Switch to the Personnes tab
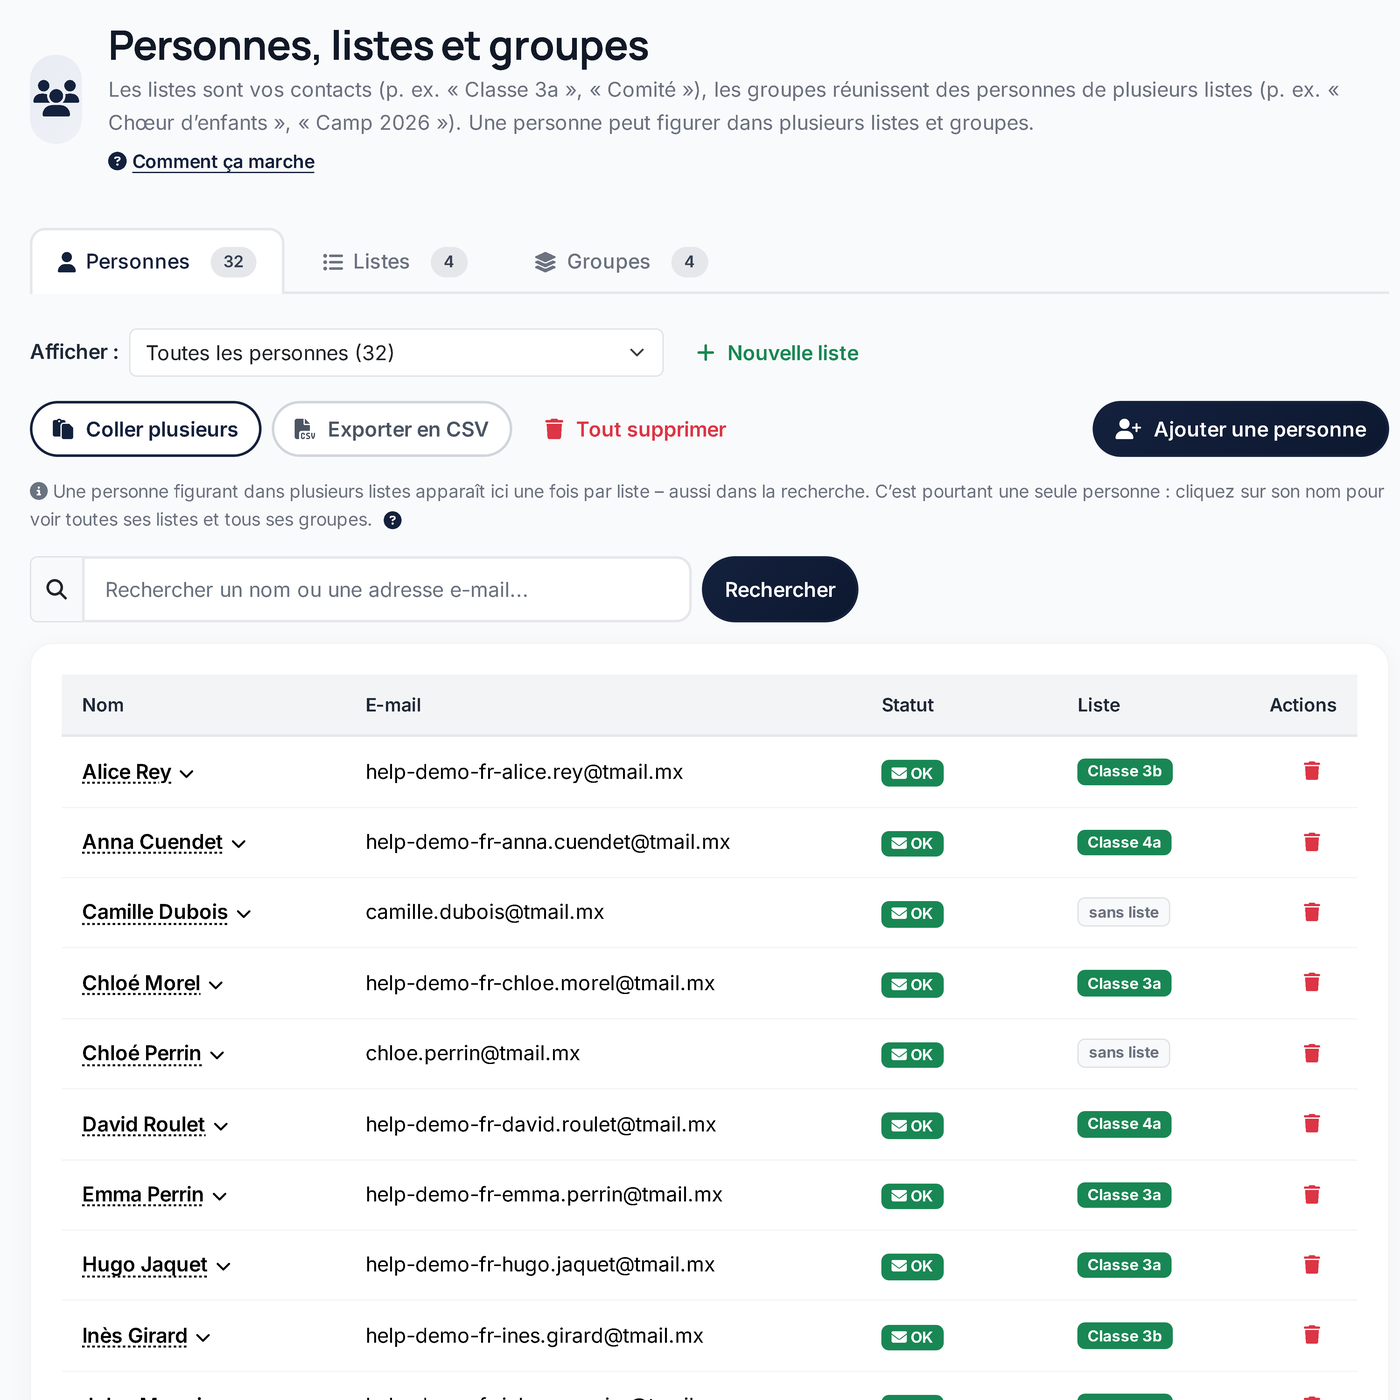The height and width of the screenshot is (1400, 1400). coord(157,262)
